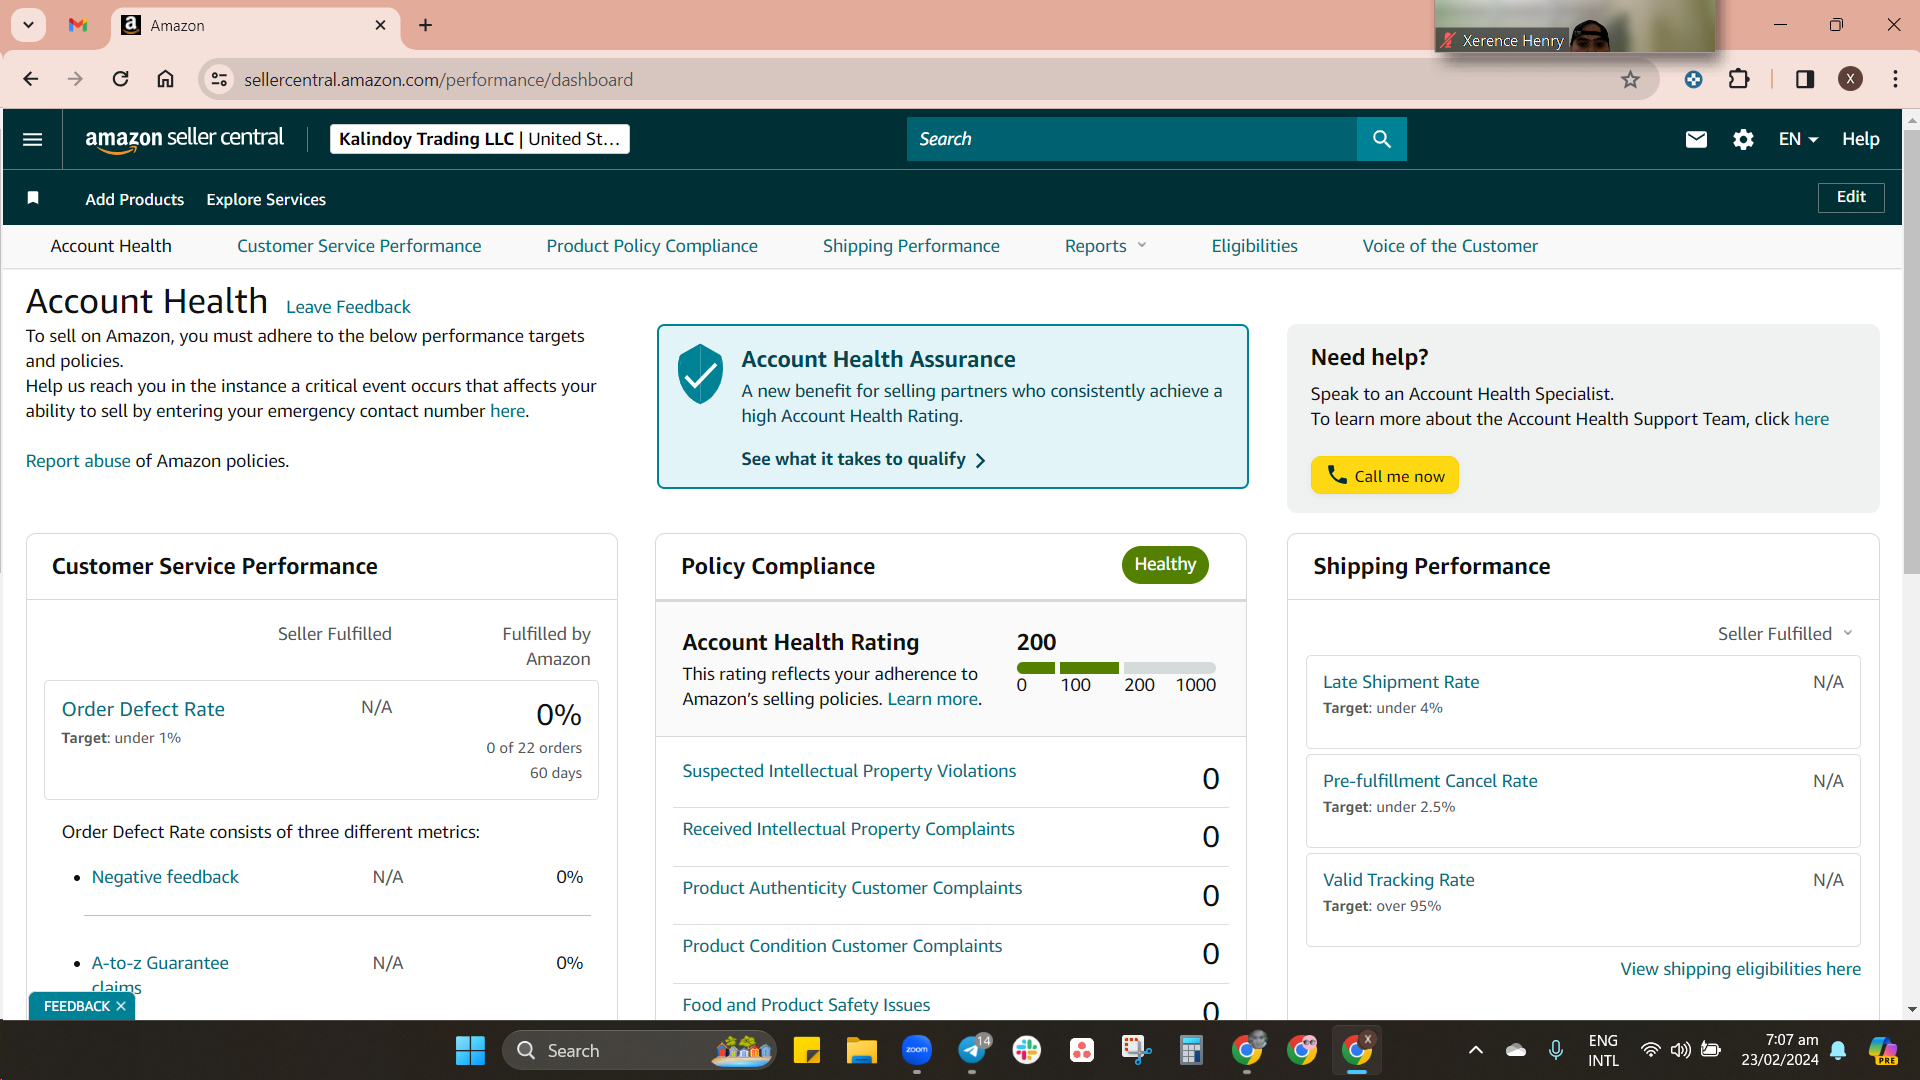1920x1080 pixels.
Task: Open the Late Shipment Rate link
Action: [1401, 682]
